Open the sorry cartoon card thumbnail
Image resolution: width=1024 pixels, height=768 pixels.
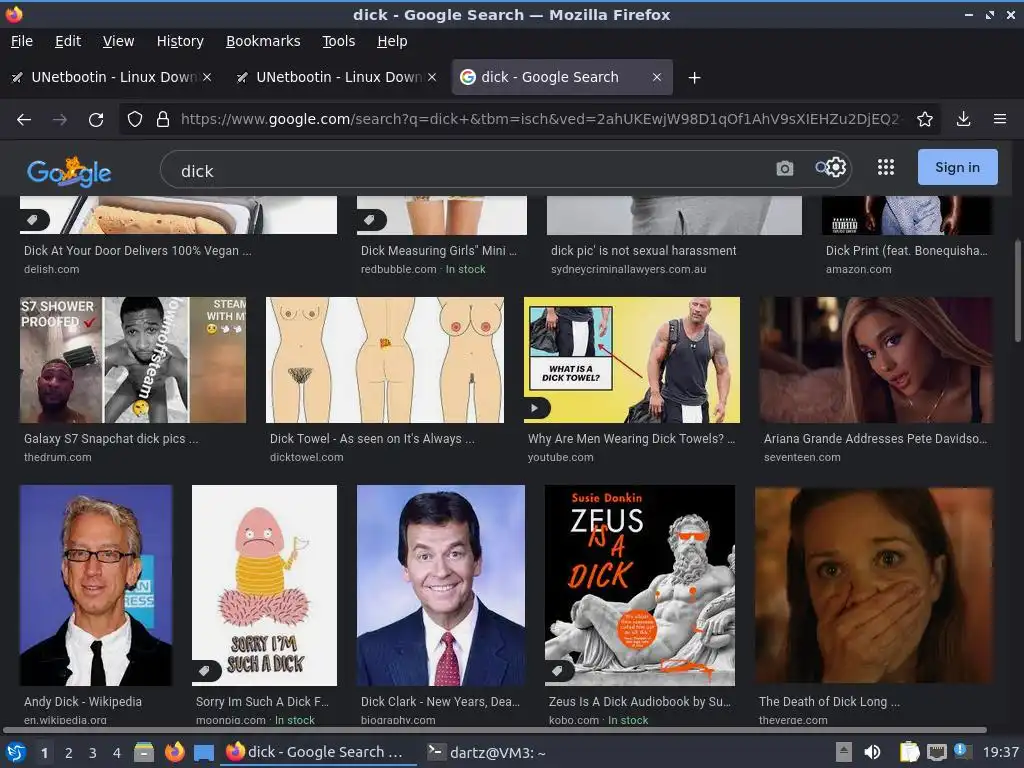264,585
